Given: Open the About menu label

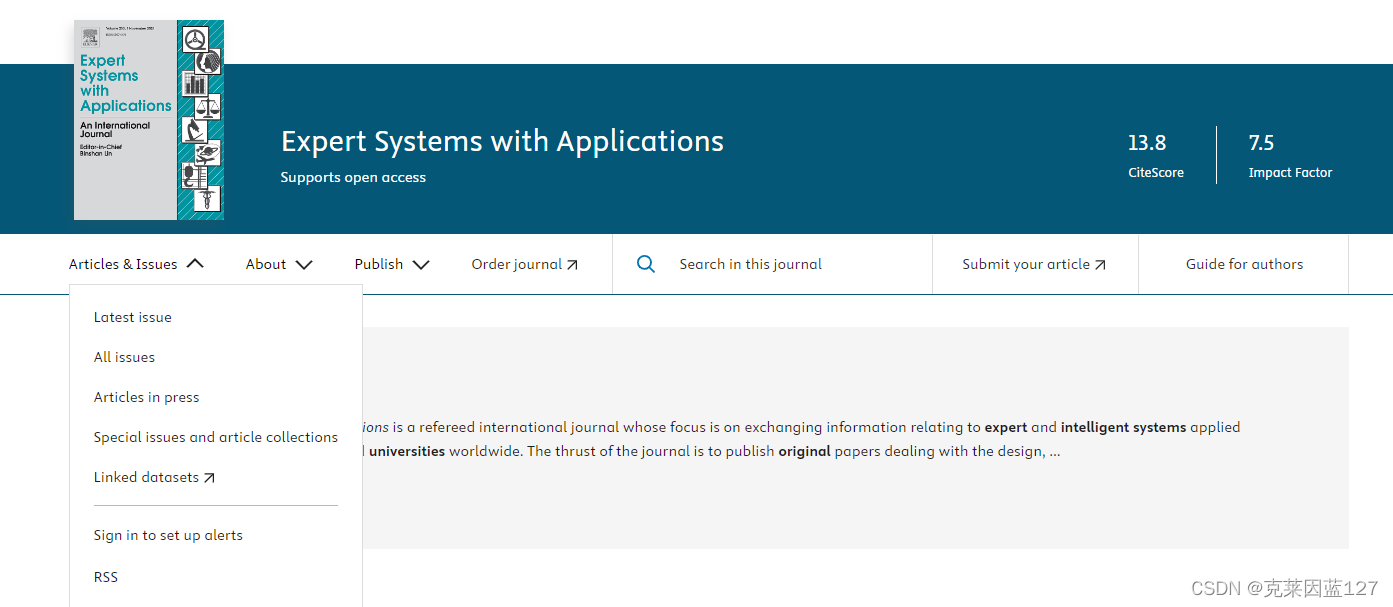Looking at the screenshot, I should 266,264.
